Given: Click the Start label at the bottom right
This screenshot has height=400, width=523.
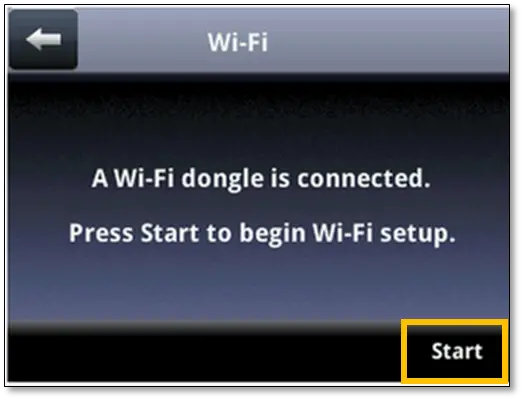Looking at the screenshot, I should pyautogui.click(x=457, y=351).
